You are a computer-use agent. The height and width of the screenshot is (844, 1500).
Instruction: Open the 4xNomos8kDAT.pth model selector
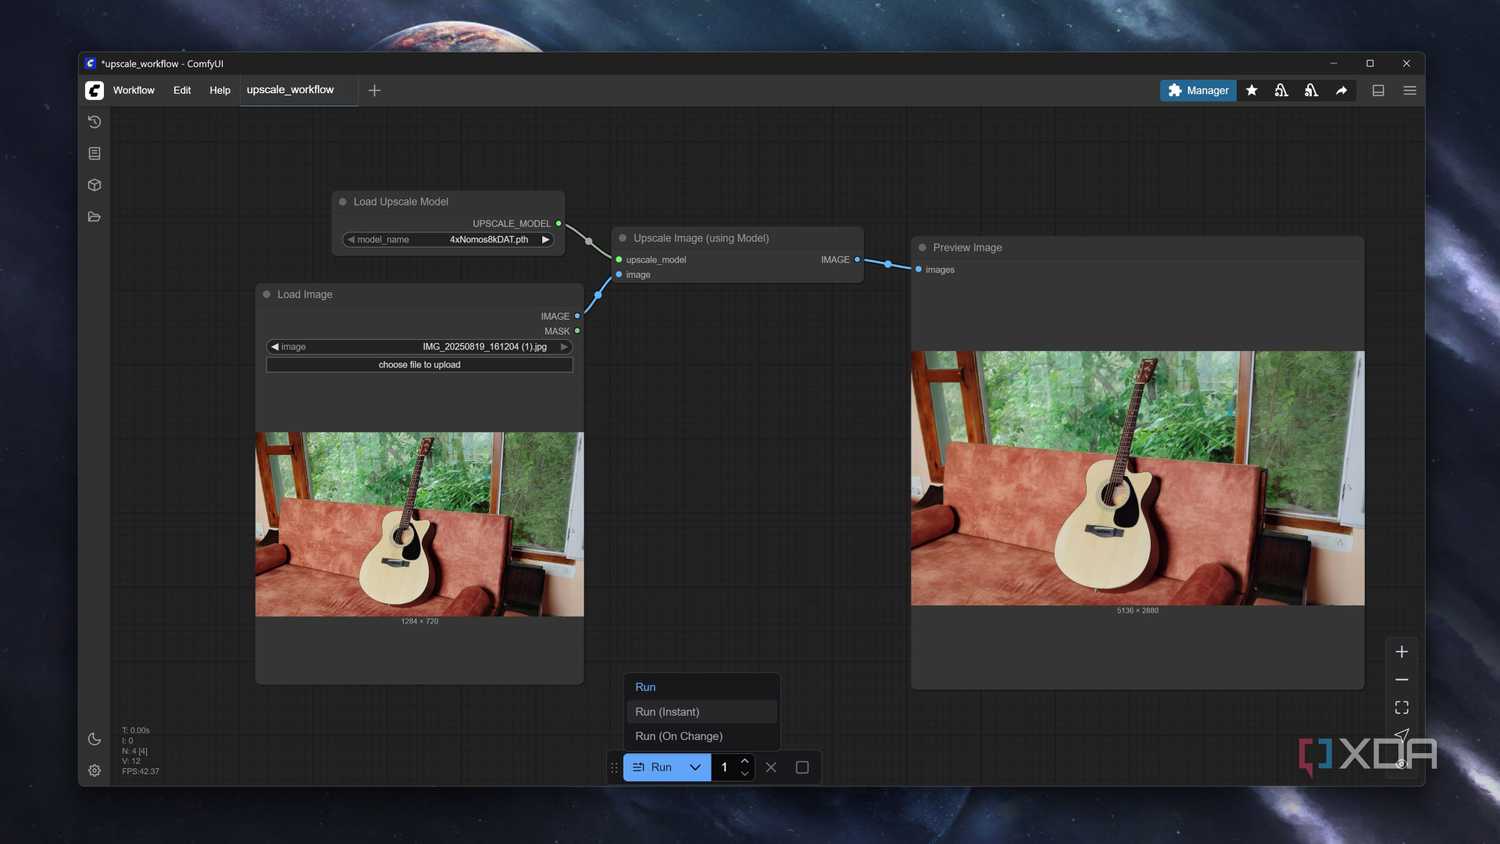tap(448, 240)
